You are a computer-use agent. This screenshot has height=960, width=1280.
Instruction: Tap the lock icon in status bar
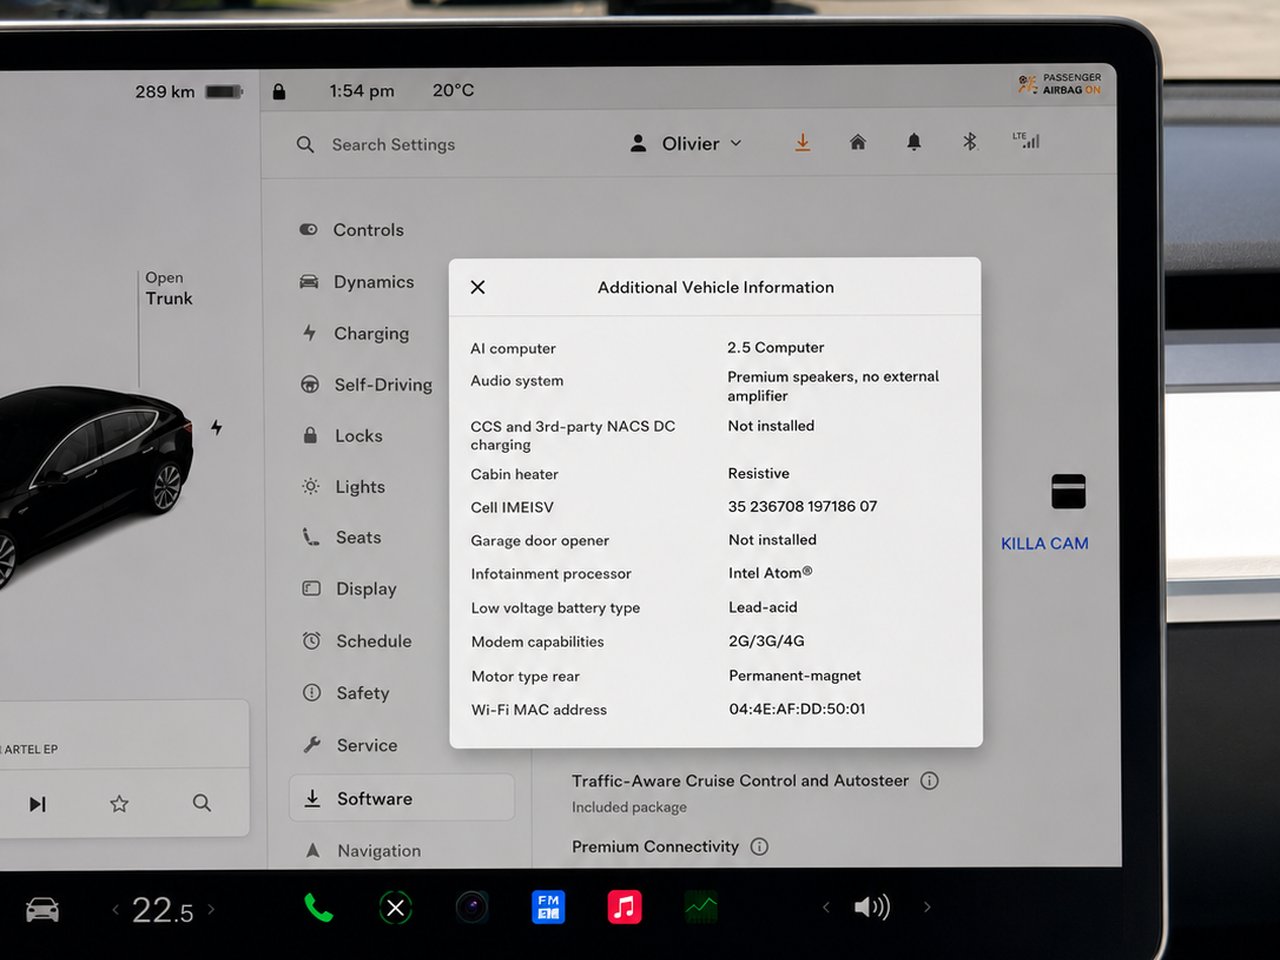(279, 91)
